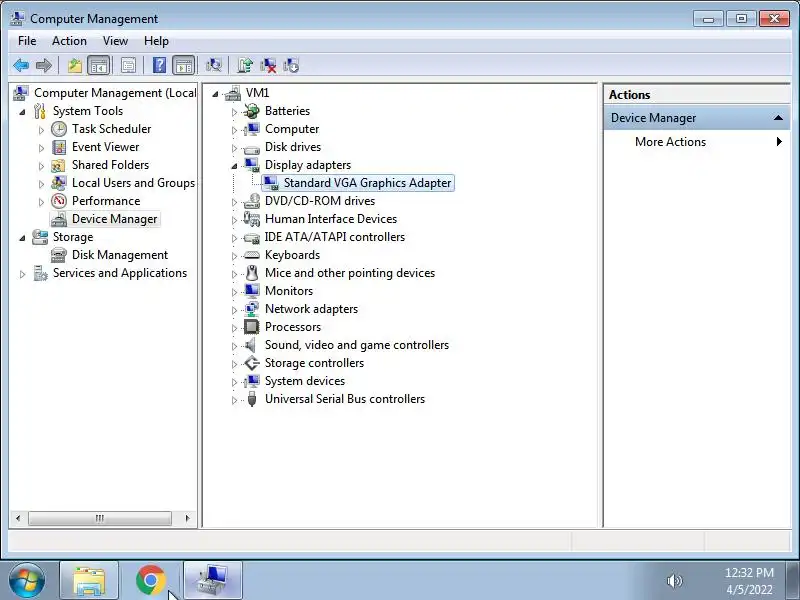800x600 pixels.
Task: Collapse the Display adapters category
Action: (234, 166)
